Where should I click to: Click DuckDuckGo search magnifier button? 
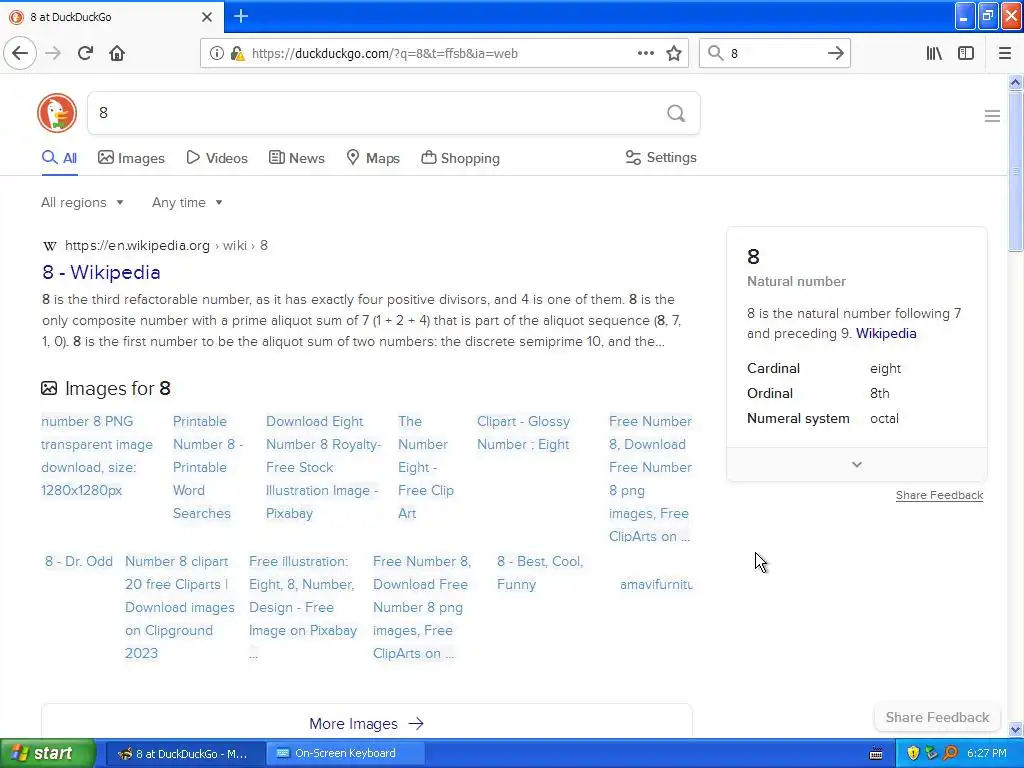[x=676, y=114]
